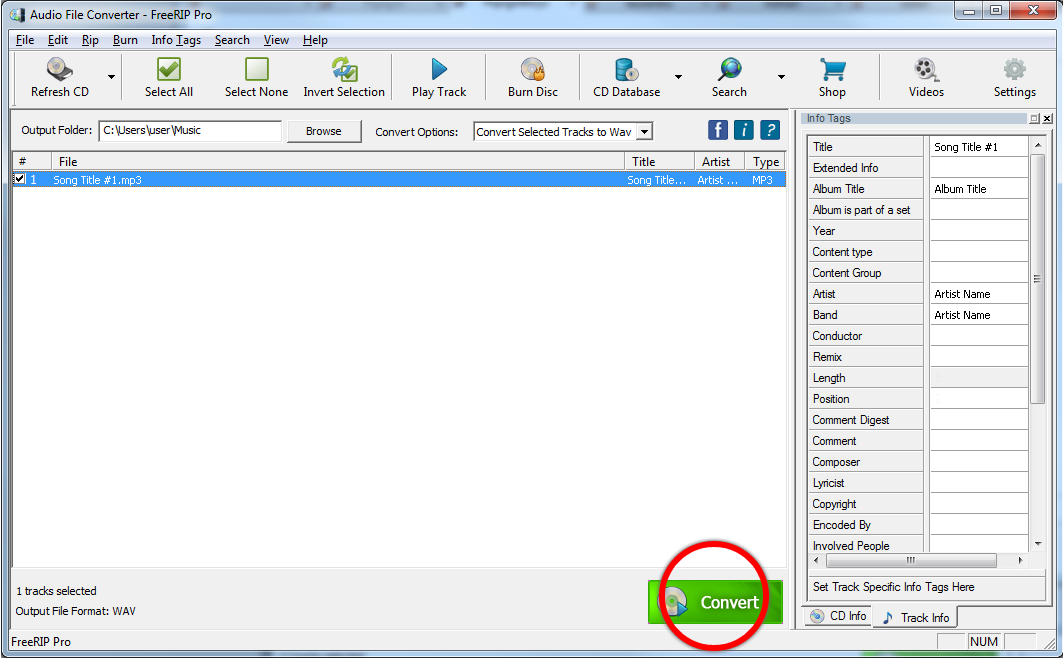The width and height of the screenshot is (1063, 658).
Task: Switch to the CD Info tab
Action: tap(838, 615)
